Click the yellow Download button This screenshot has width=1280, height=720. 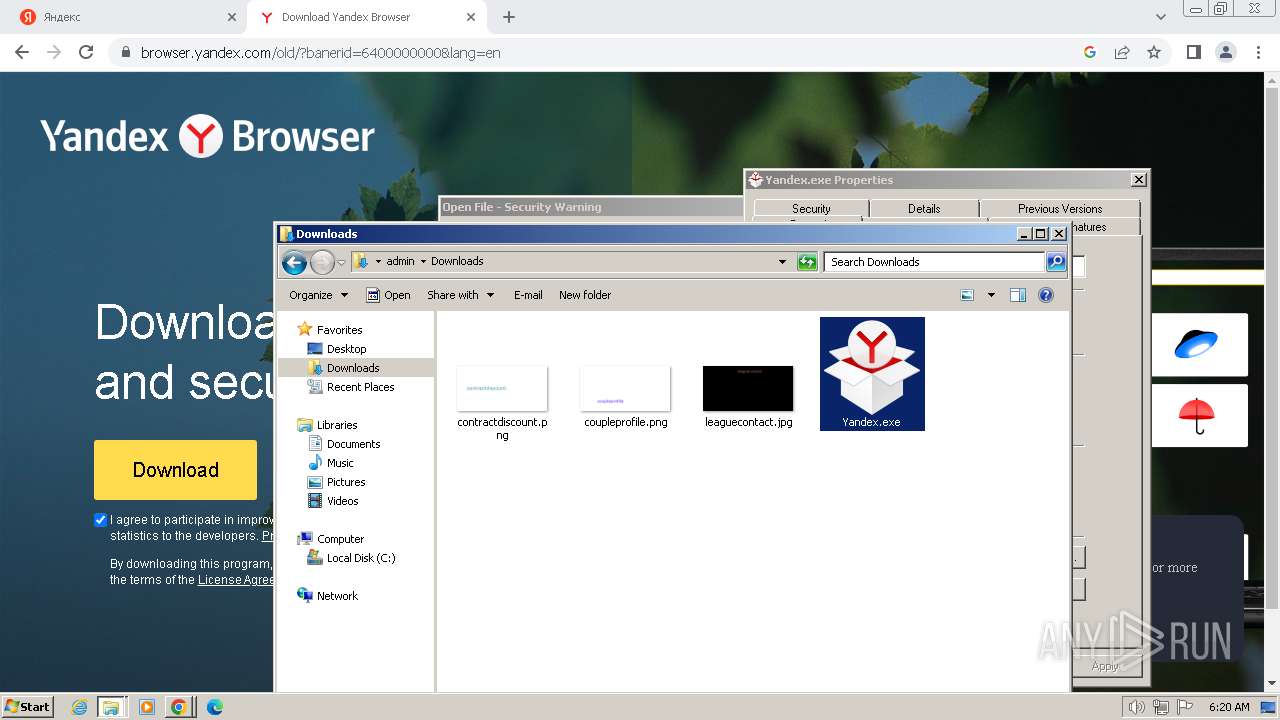click(176, 470)
